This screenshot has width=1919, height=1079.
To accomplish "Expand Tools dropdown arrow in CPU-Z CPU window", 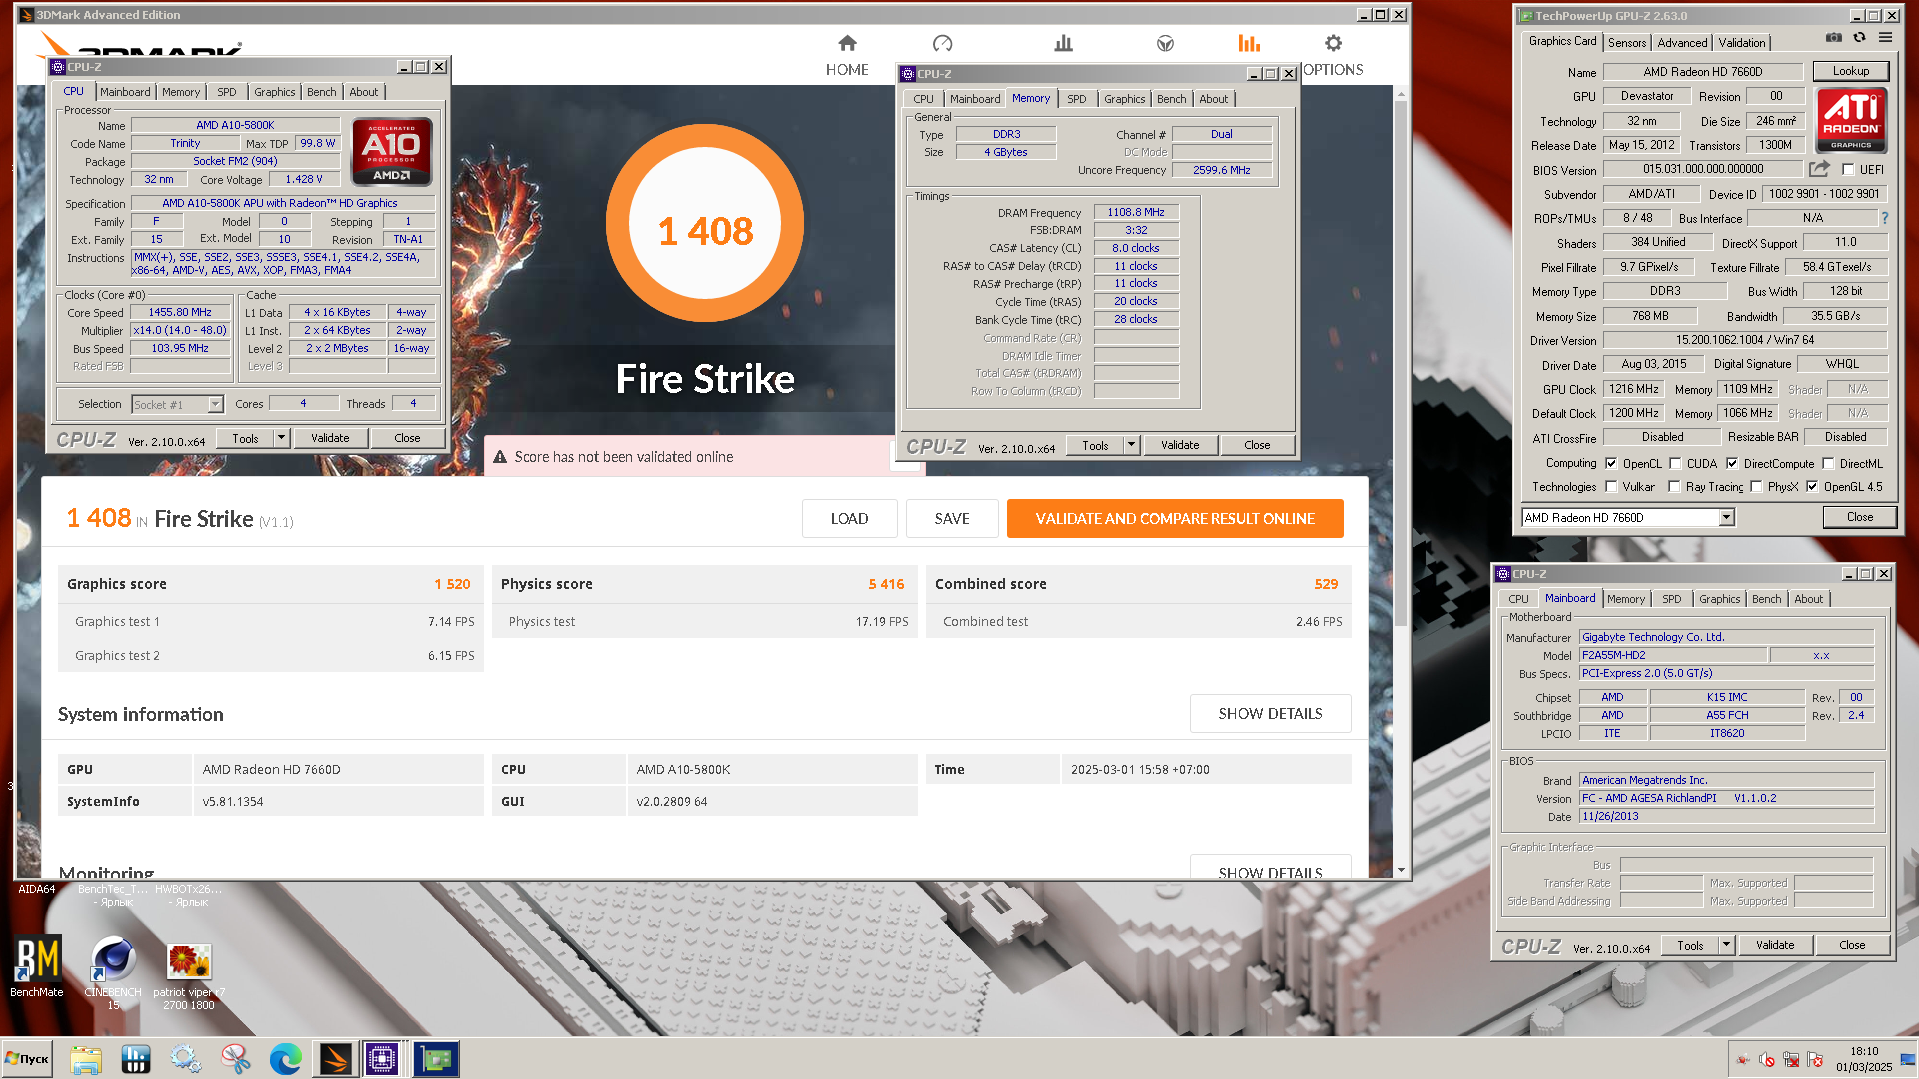I will coord(282,438).
